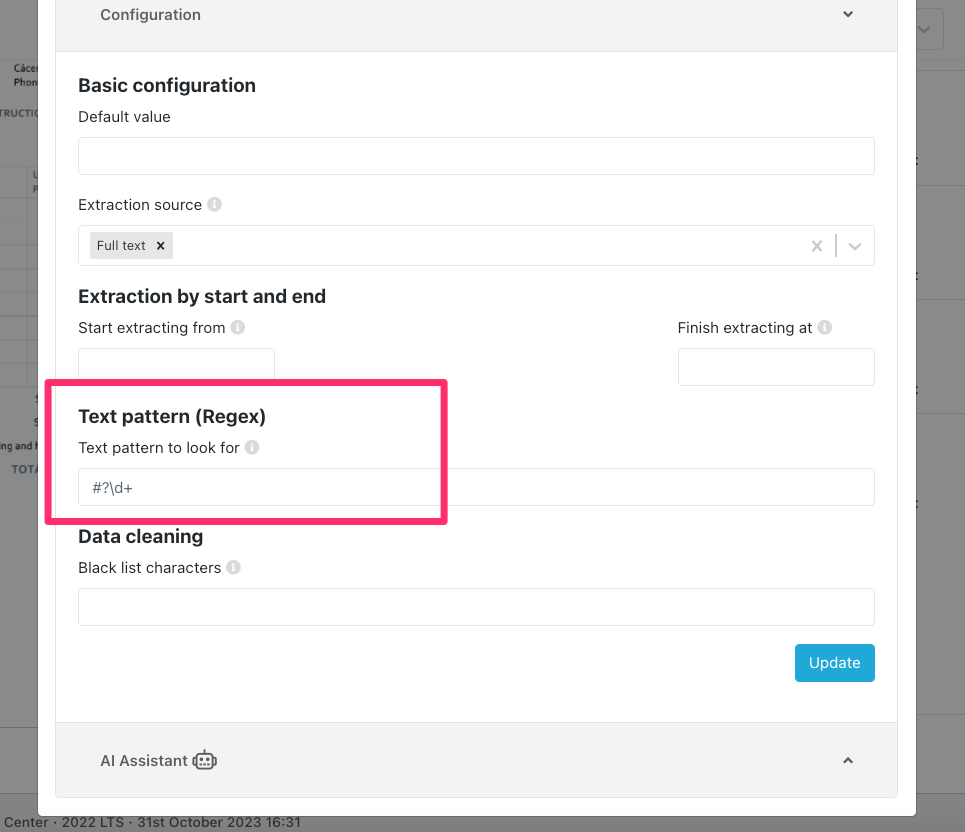This screenshot has height=832, width=965.
Task: Click info icon beside Text pattern to look for
Action: click(x=252, y=447)
